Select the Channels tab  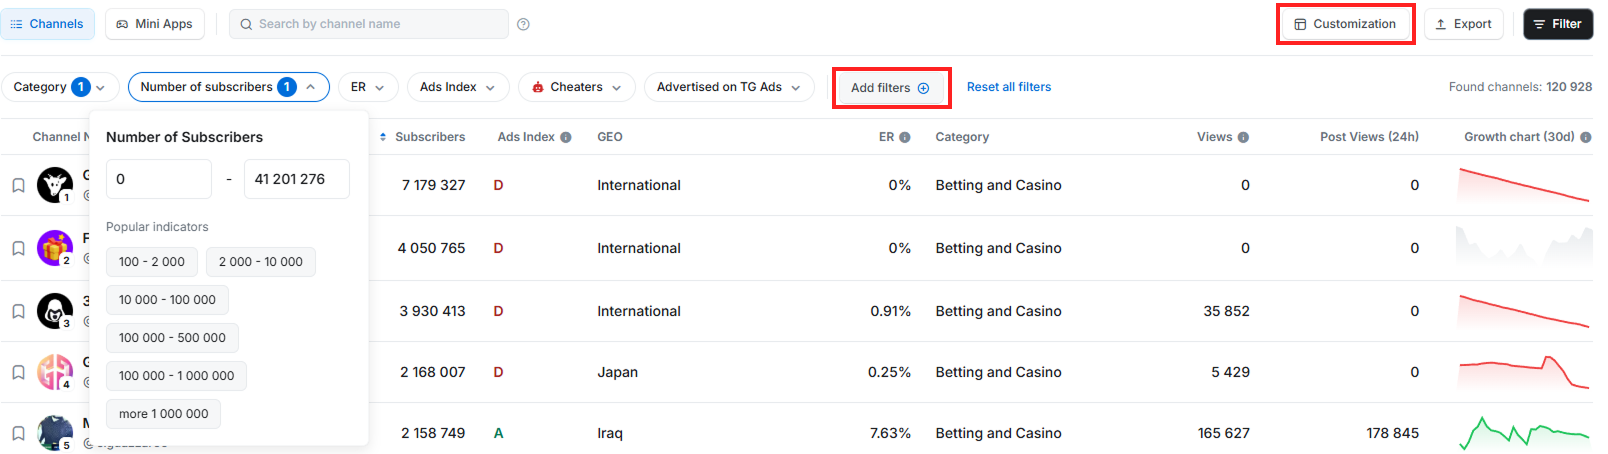[47, 24]
